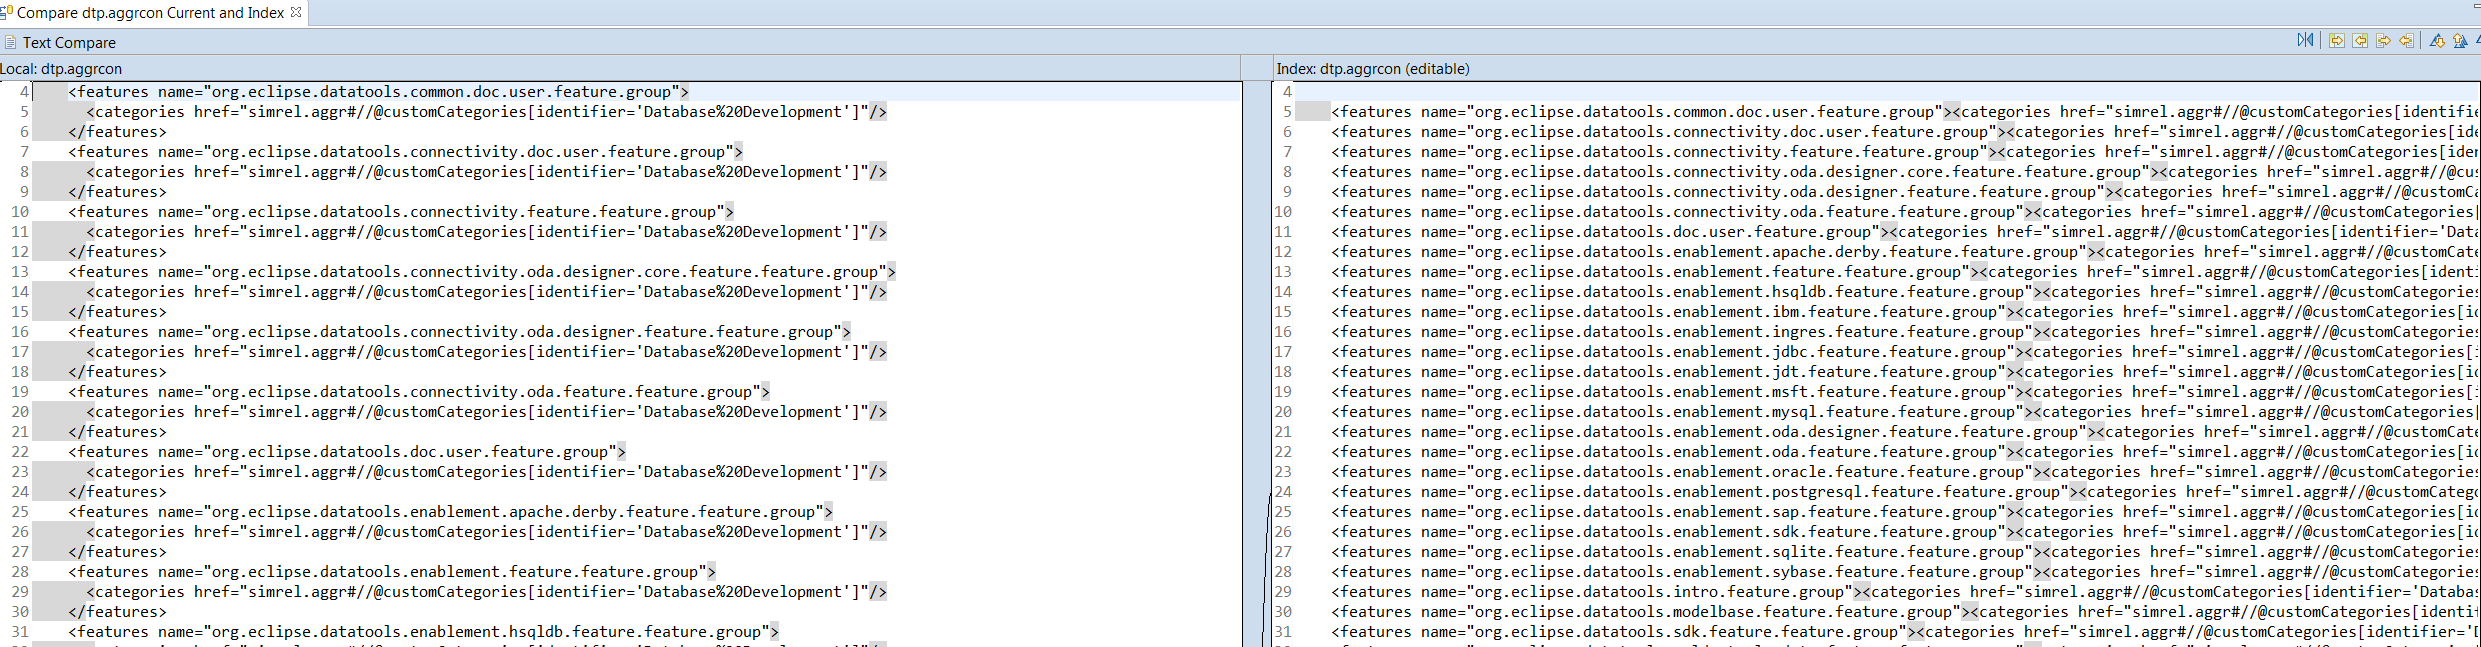Viewport: 2481px width, 647px height.
Task: Close the Compare dtp.aggrcon tab
Action: pyautogui.click(x=296, y=12)
